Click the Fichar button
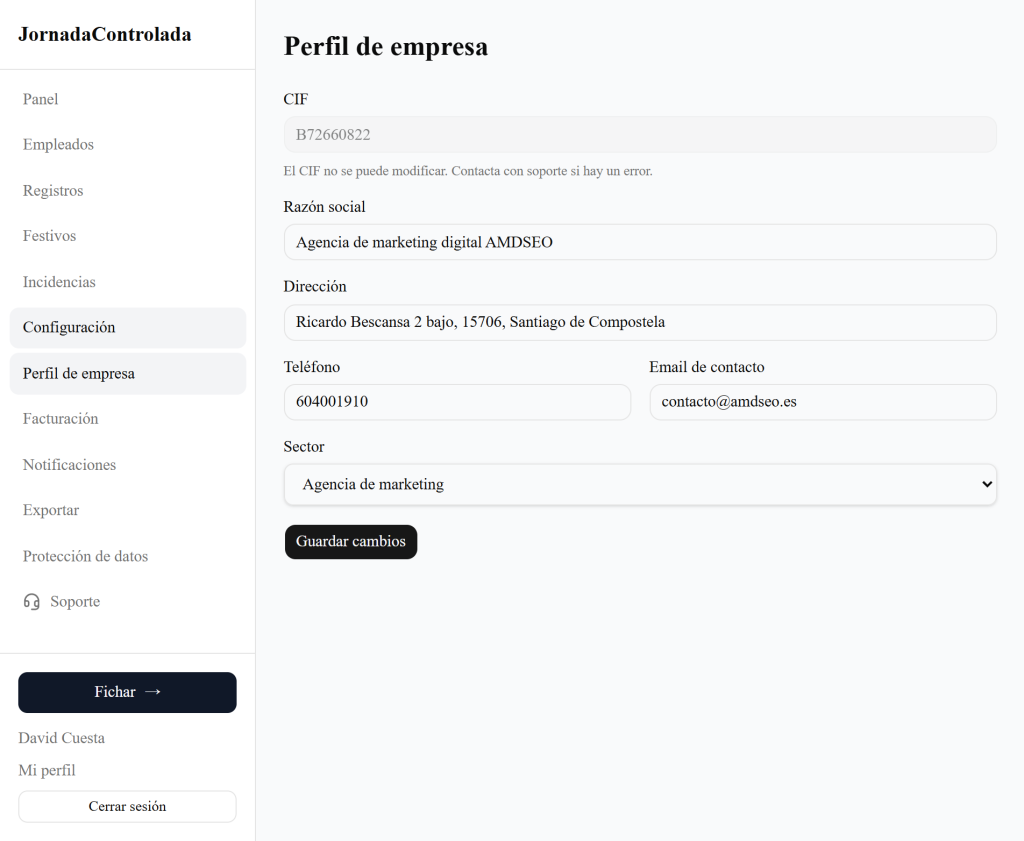1024x841 pixels. click(127, 692)
